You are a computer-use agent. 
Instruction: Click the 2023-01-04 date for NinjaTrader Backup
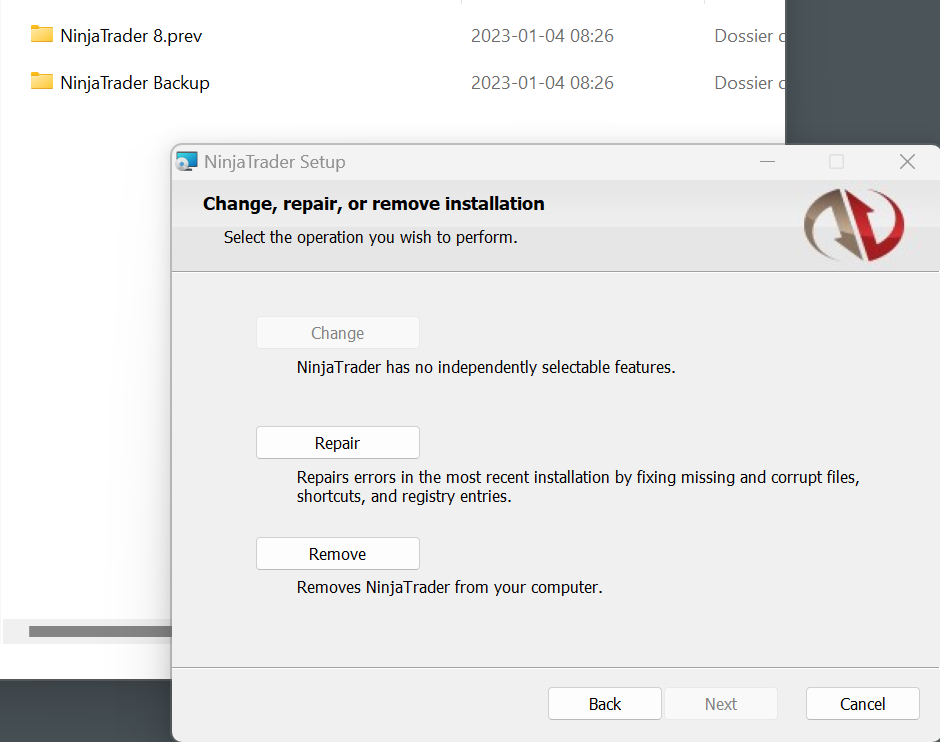[542, 82]
